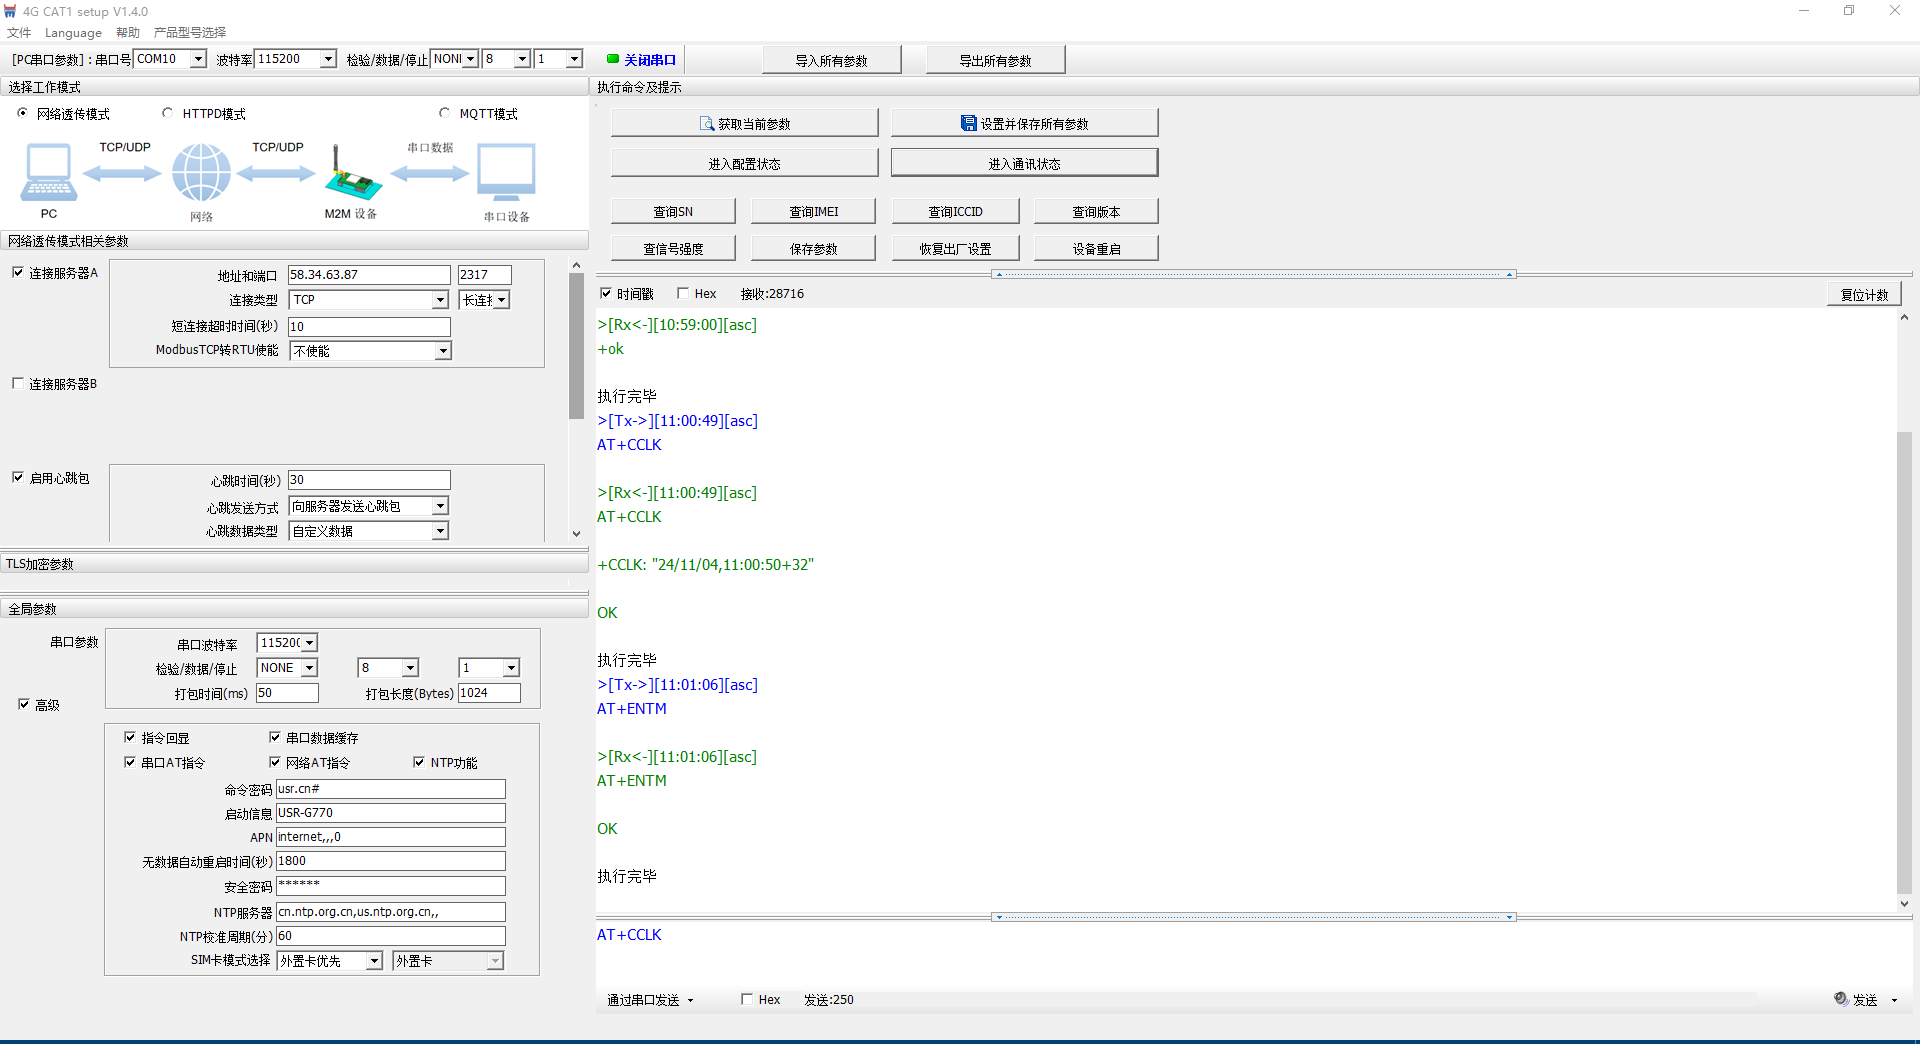The image size is (1920, 1044).
Task: Click the save disk icon on set-parameters button
Action: (968, 124)
